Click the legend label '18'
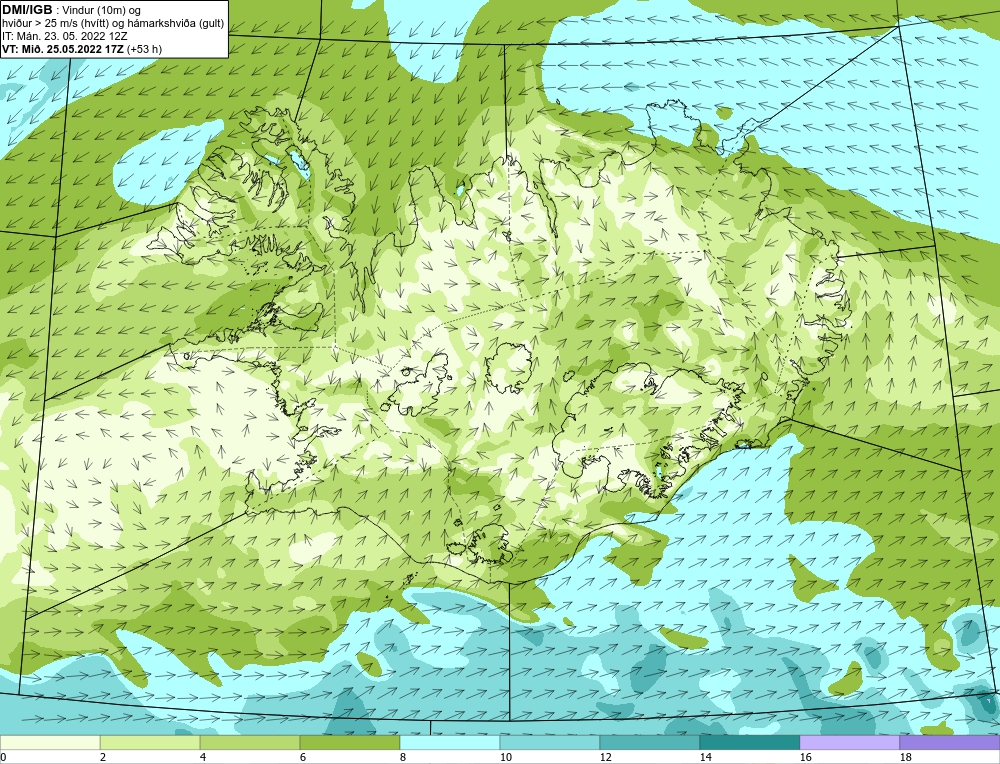Screen dimensions: 1000x764 906,757
